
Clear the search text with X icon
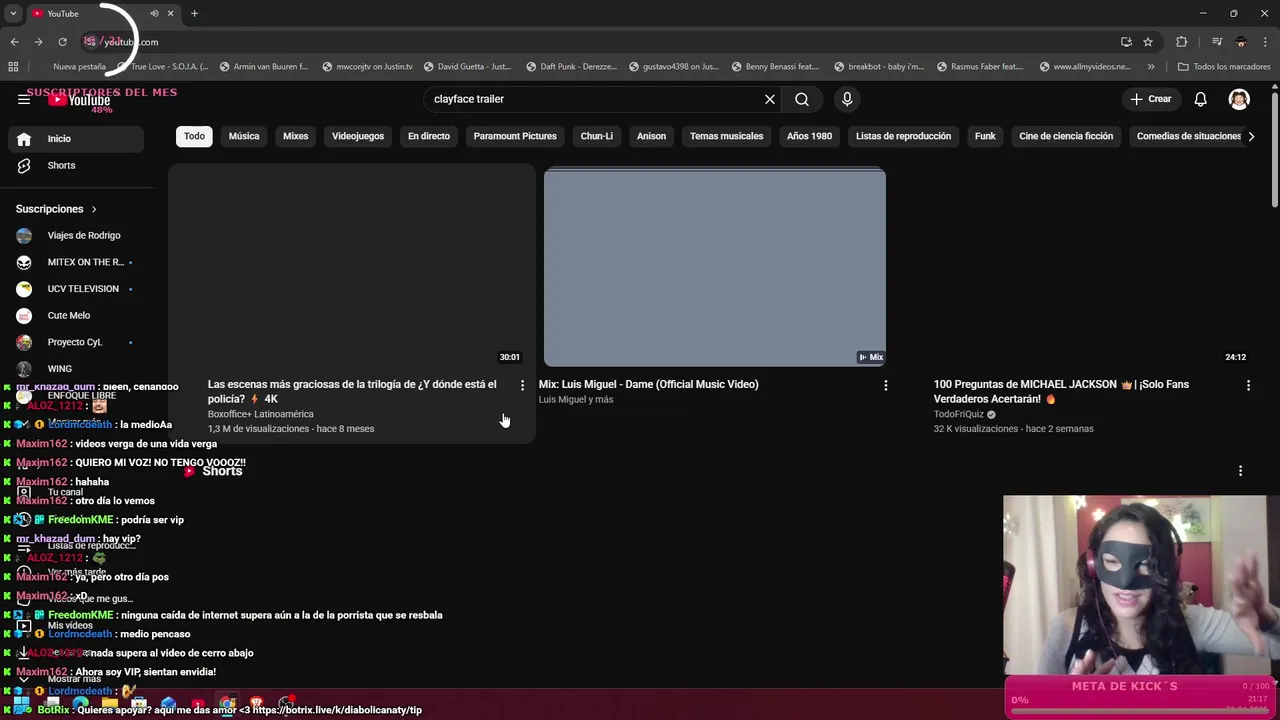point(770,99)
